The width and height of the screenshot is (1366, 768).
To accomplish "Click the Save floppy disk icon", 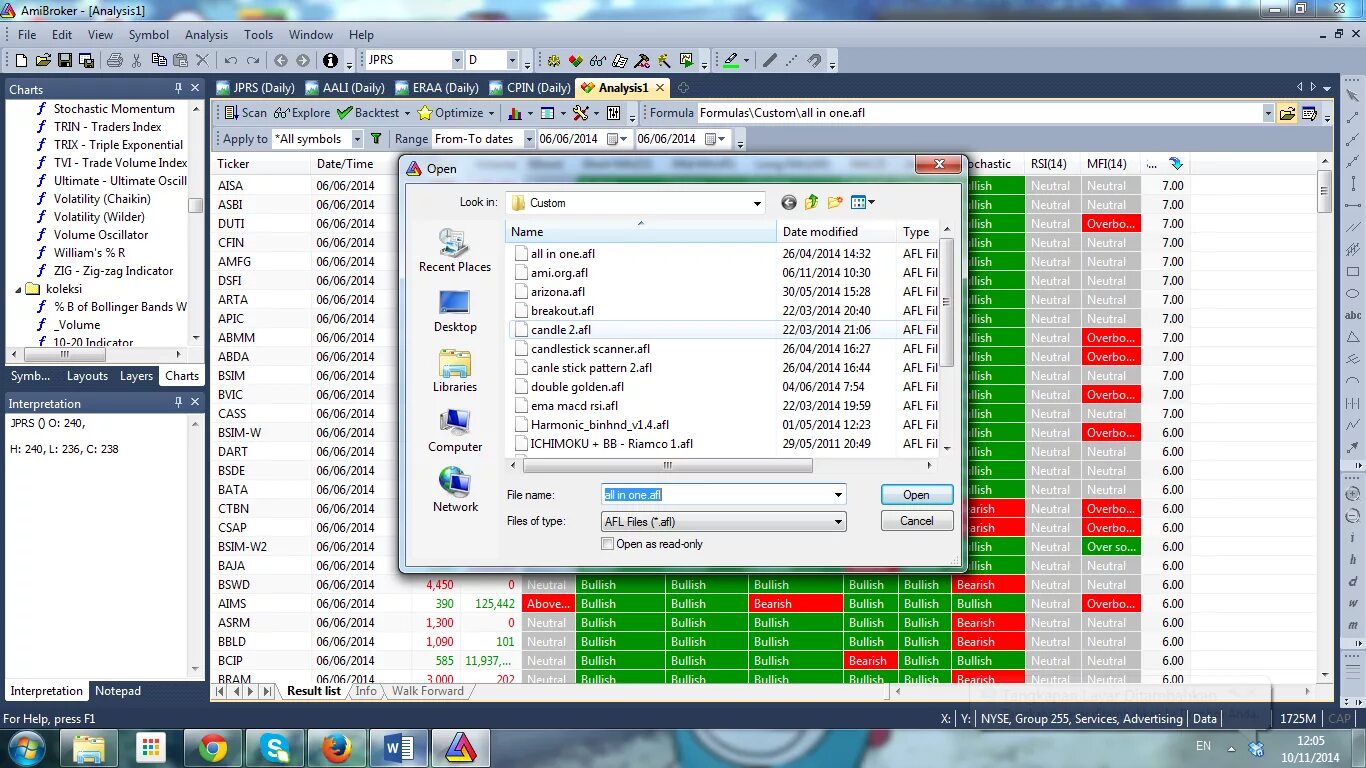I will [x=65, y=60].
